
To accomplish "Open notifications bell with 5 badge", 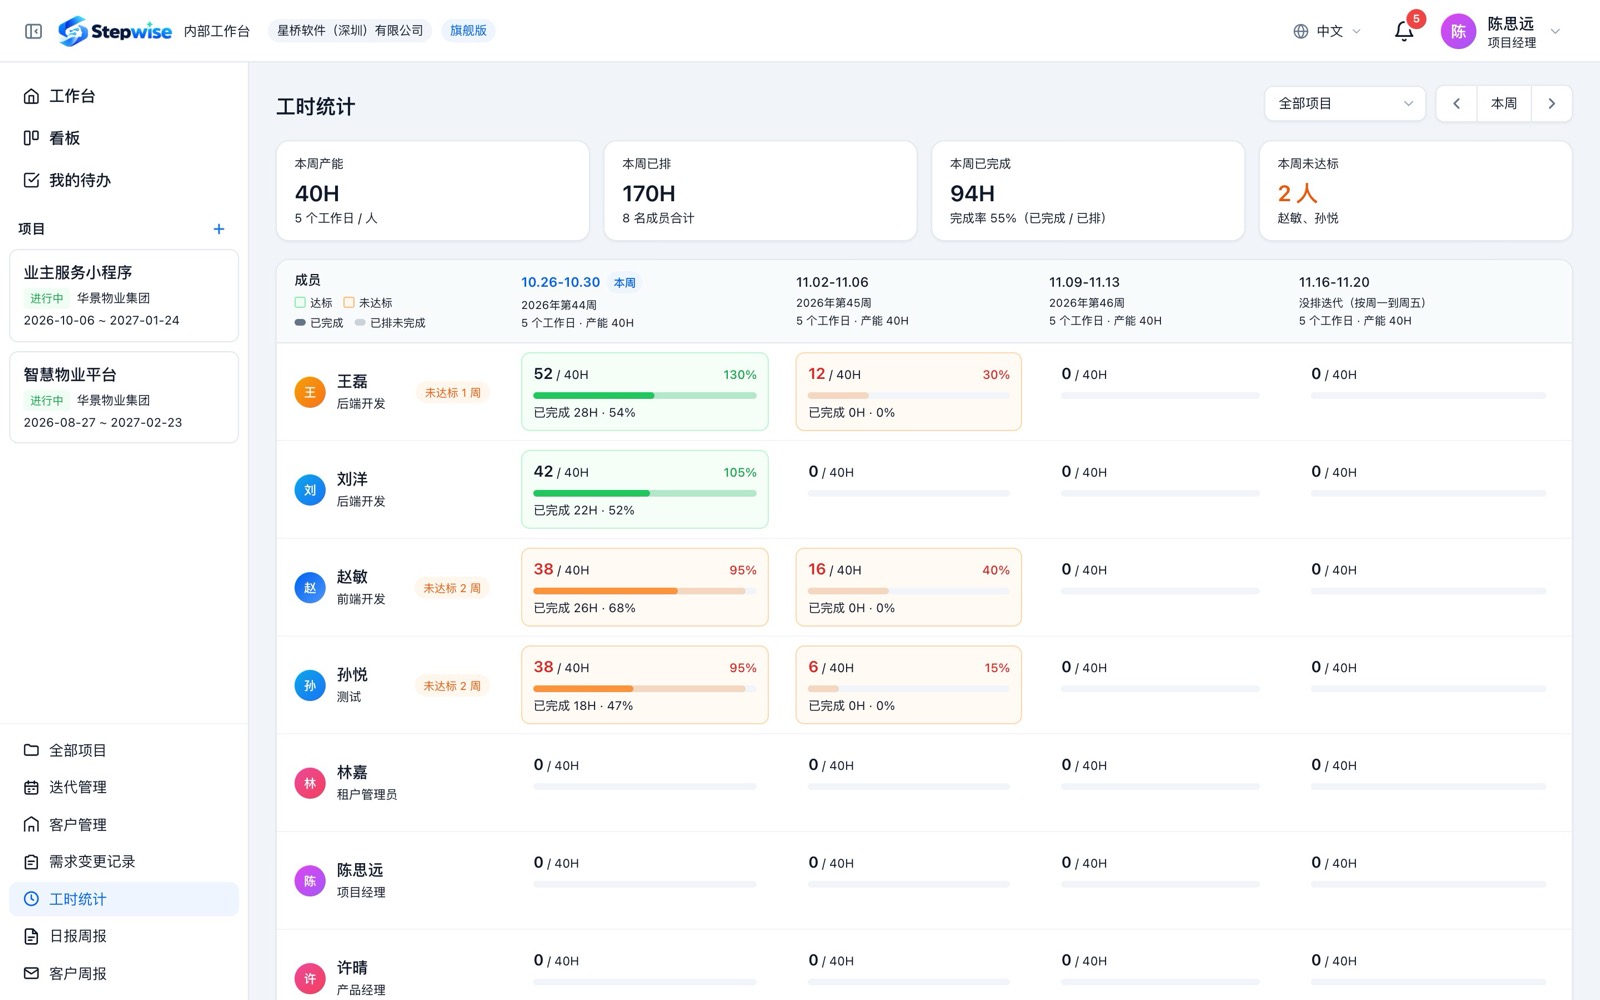I will [x=1404, y=31].
